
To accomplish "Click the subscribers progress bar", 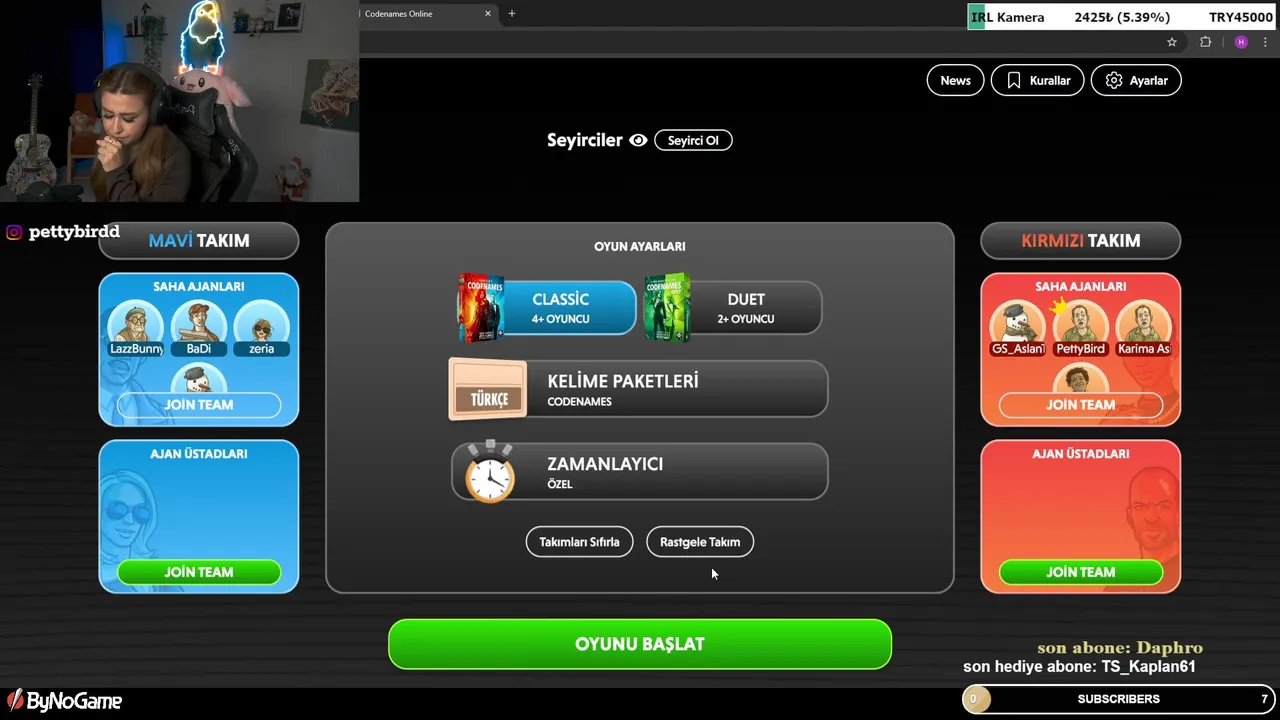I will pyautogui.click(x=1118, y=699).
